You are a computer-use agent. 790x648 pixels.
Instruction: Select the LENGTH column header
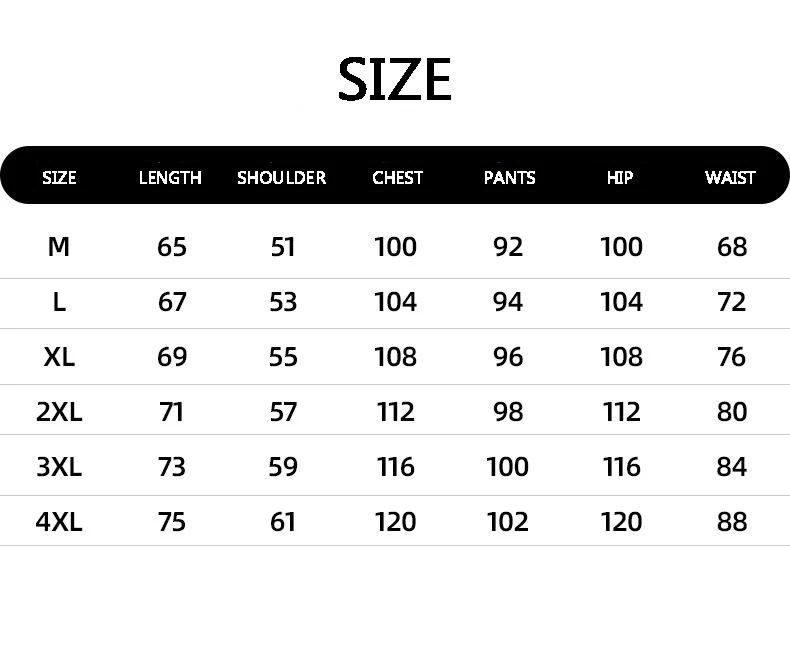(170, 178)
